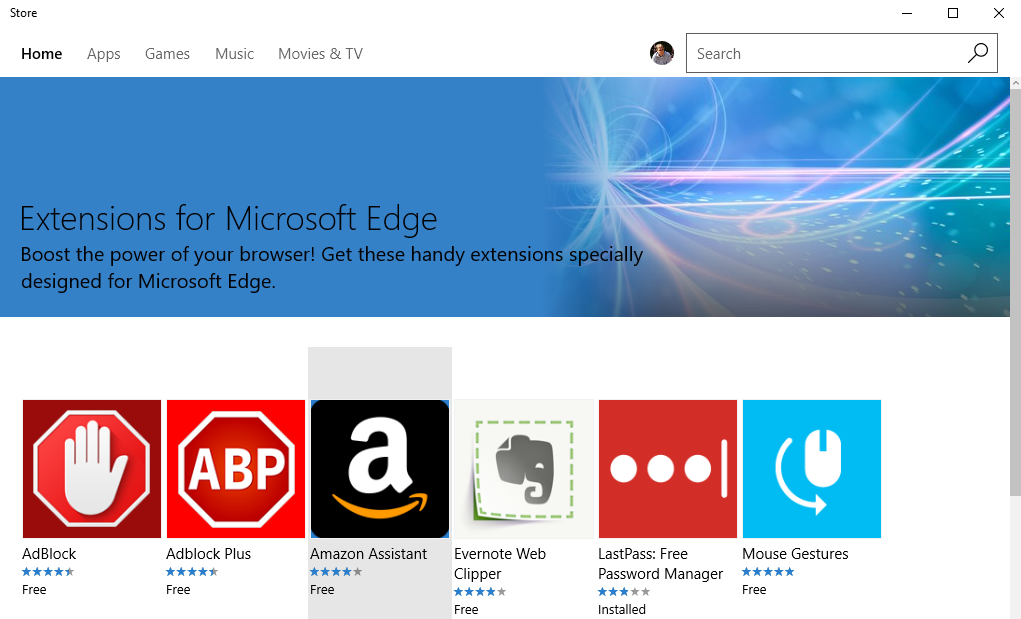The width and height of the screenshot is (1021, 619).
Task: Click the search magnifier icon
Action: [977, 53]
